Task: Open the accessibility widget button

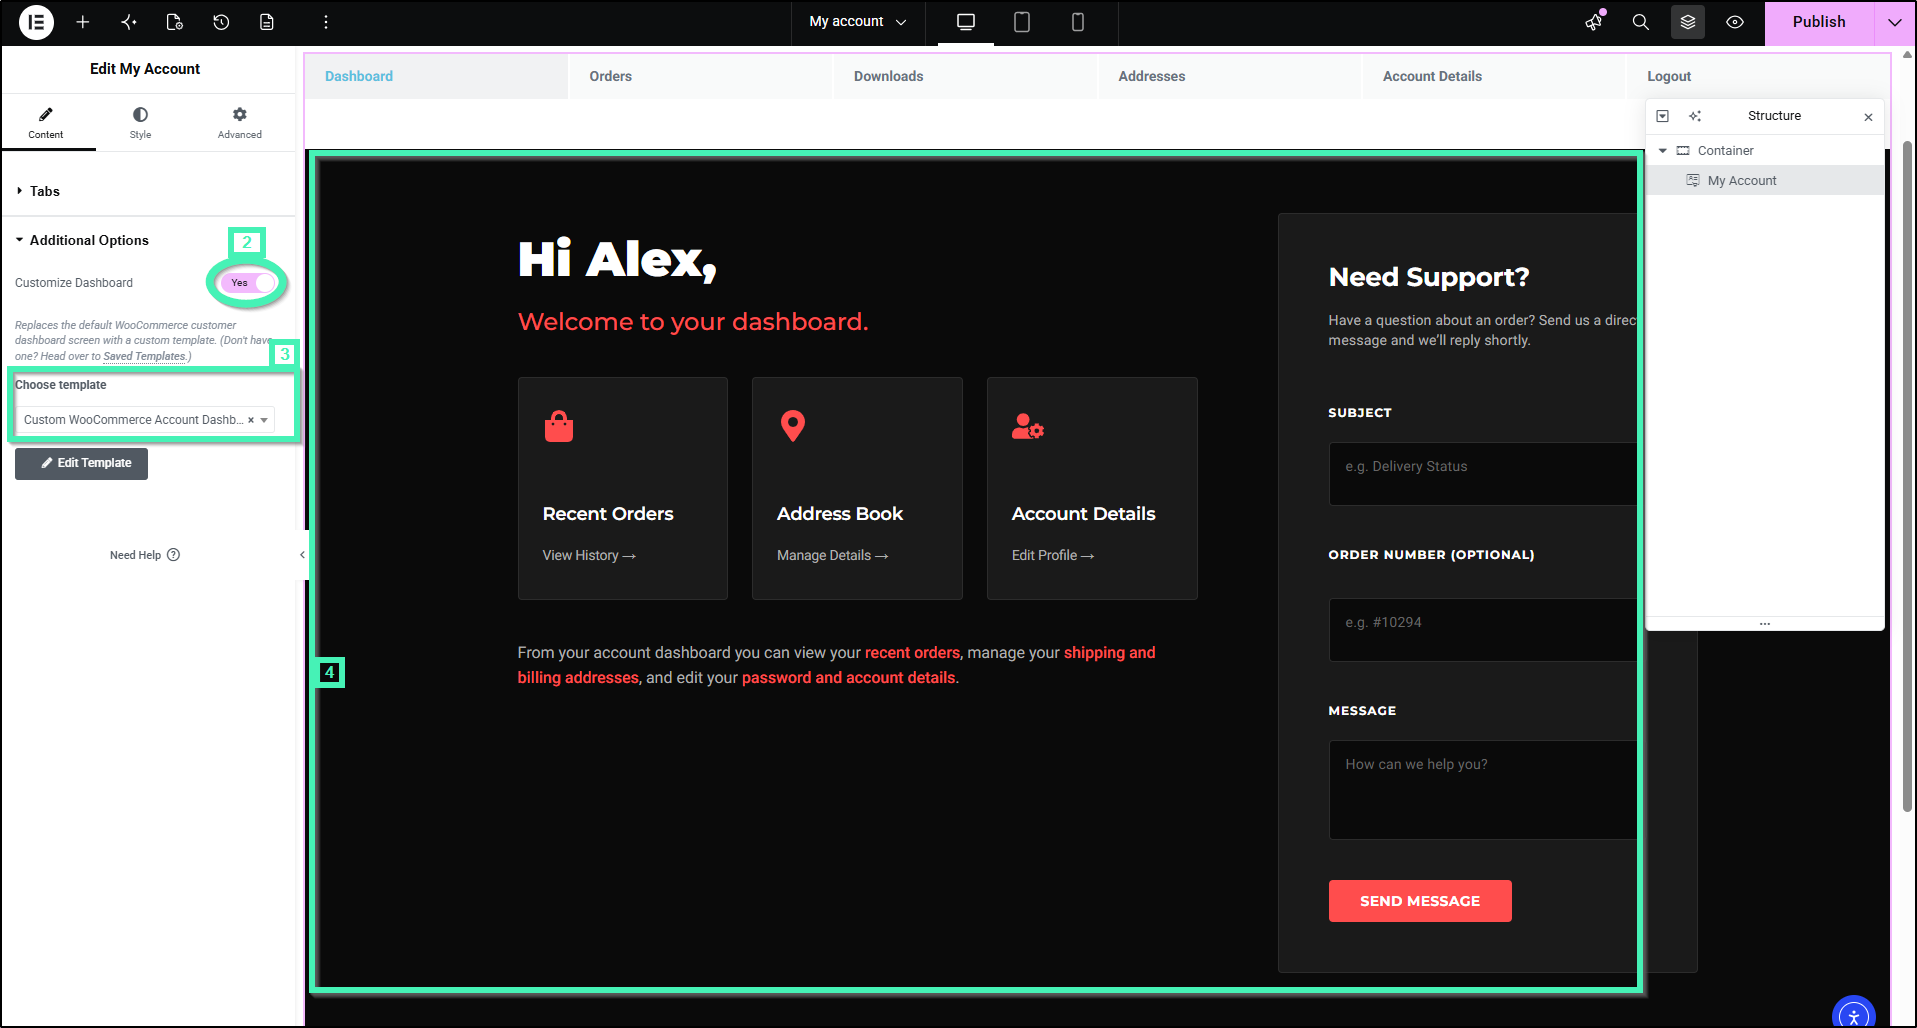Action: (1854, 1014)
